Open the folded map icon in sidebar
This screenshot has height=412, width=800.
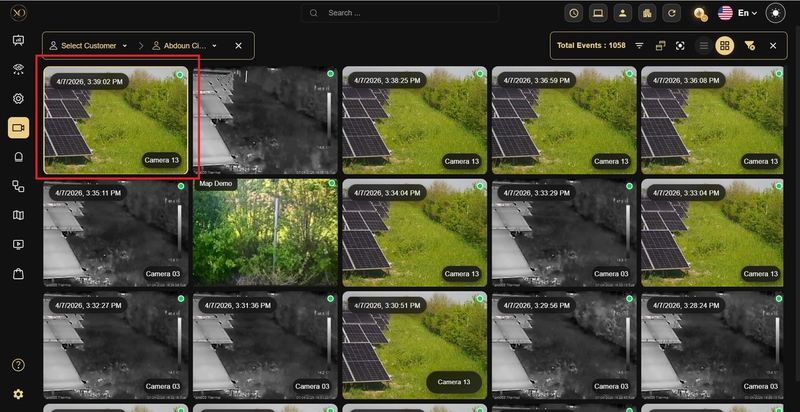tap(18, 216)
